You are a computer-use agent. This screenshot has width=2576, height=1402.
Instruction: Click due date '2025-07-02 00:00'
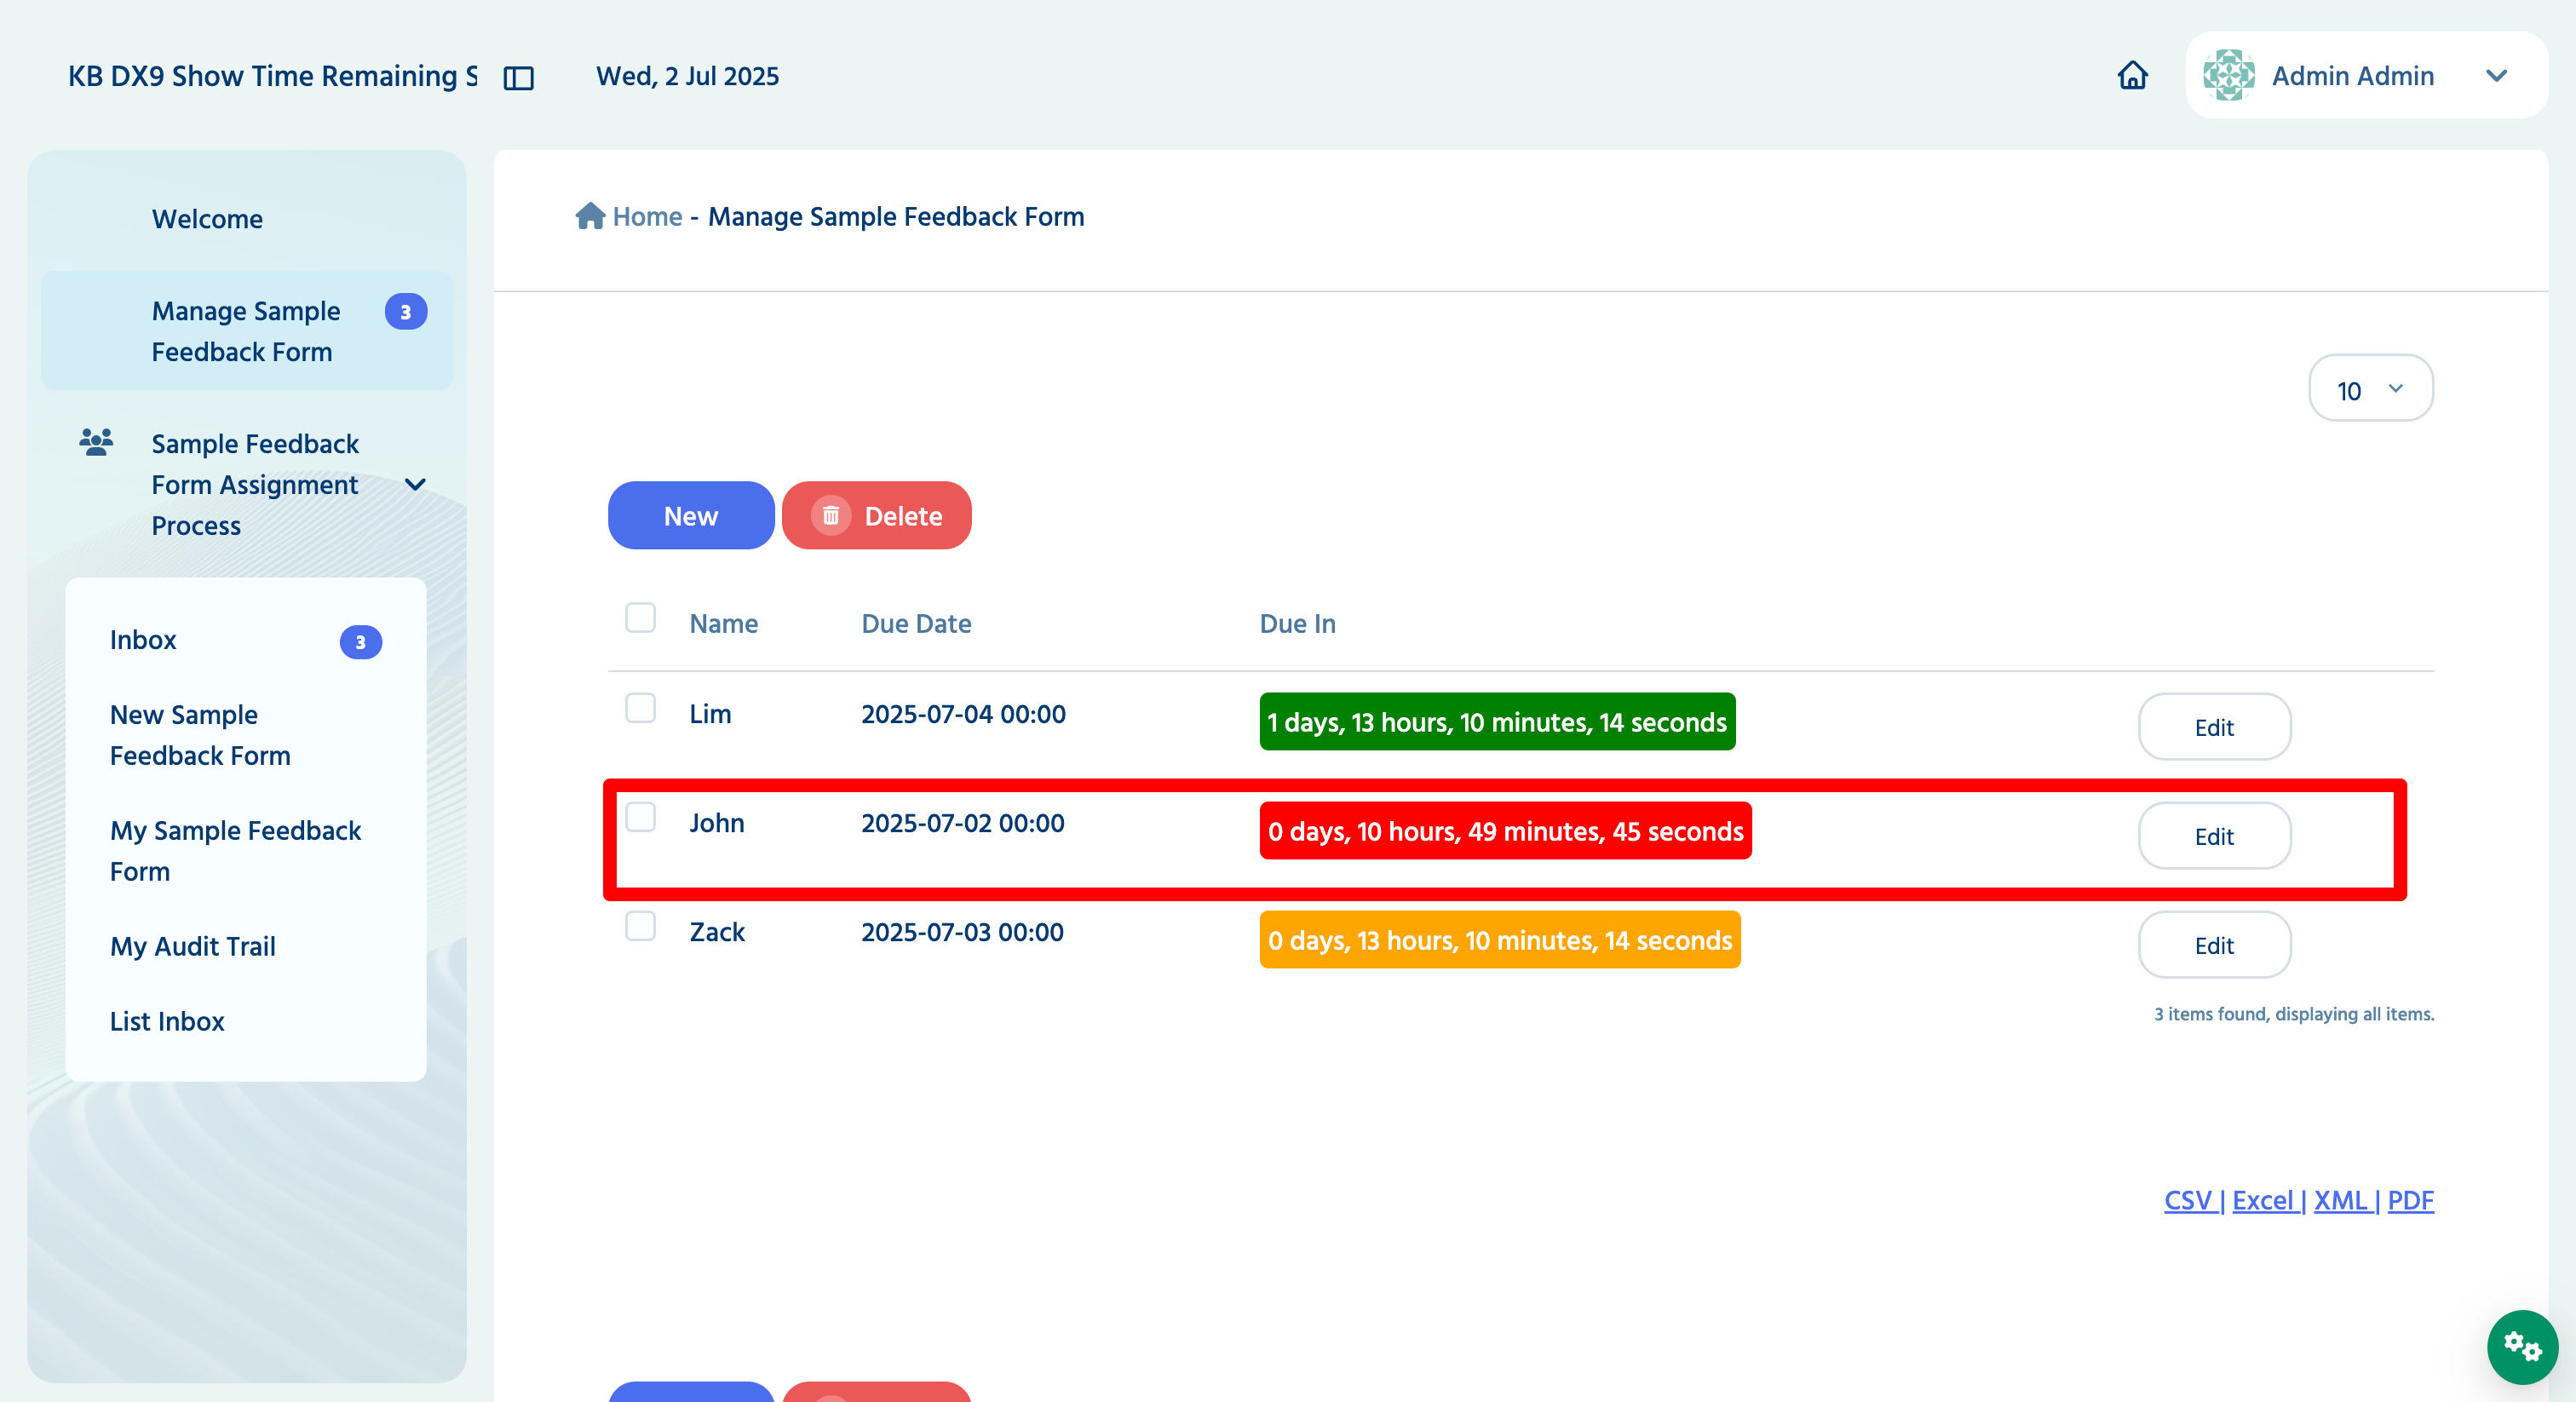(962, 823)
